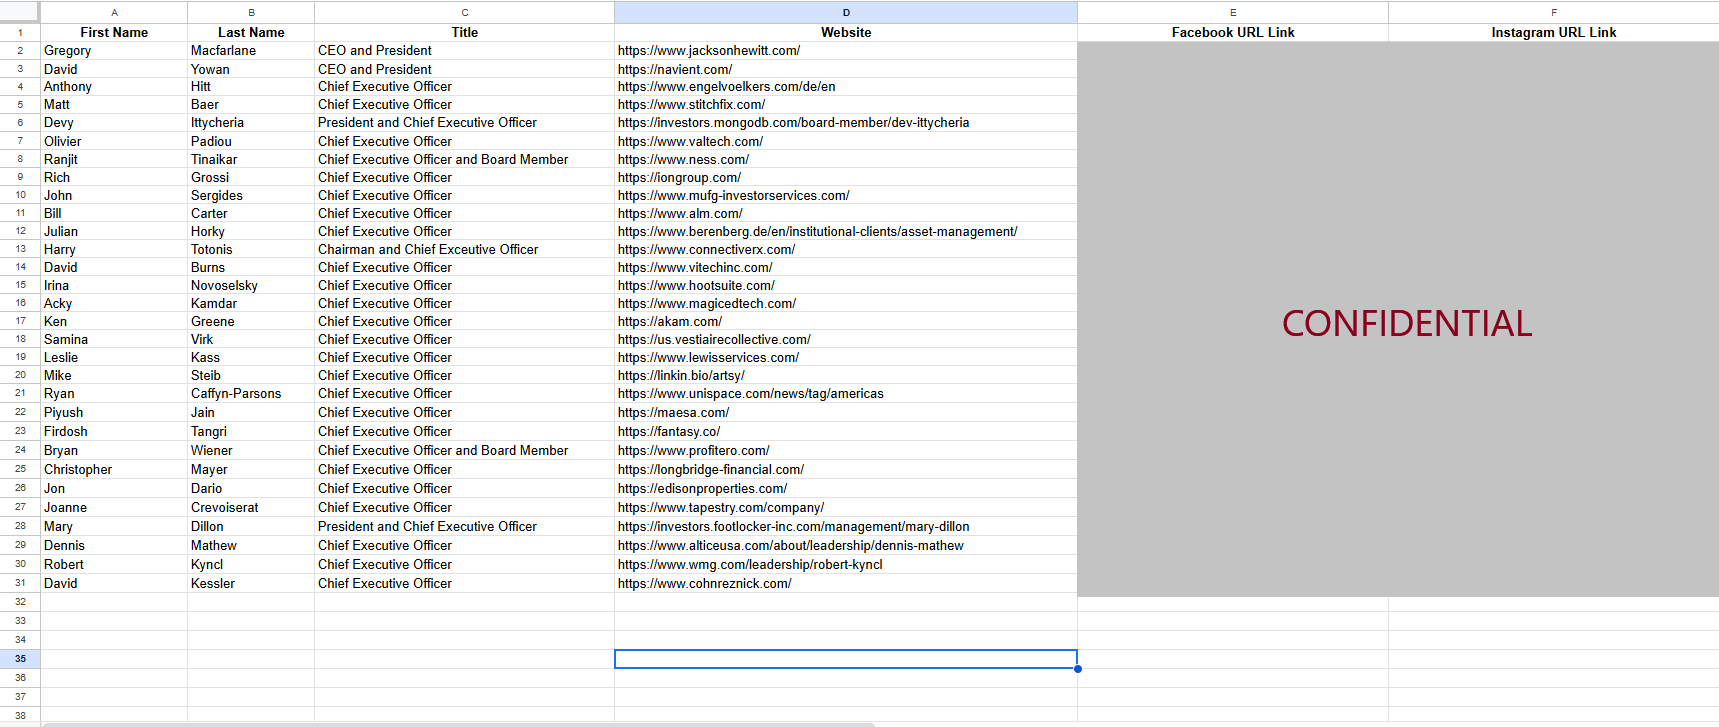Select column C header
This screenshot has width=1719, height=727.
464,12
